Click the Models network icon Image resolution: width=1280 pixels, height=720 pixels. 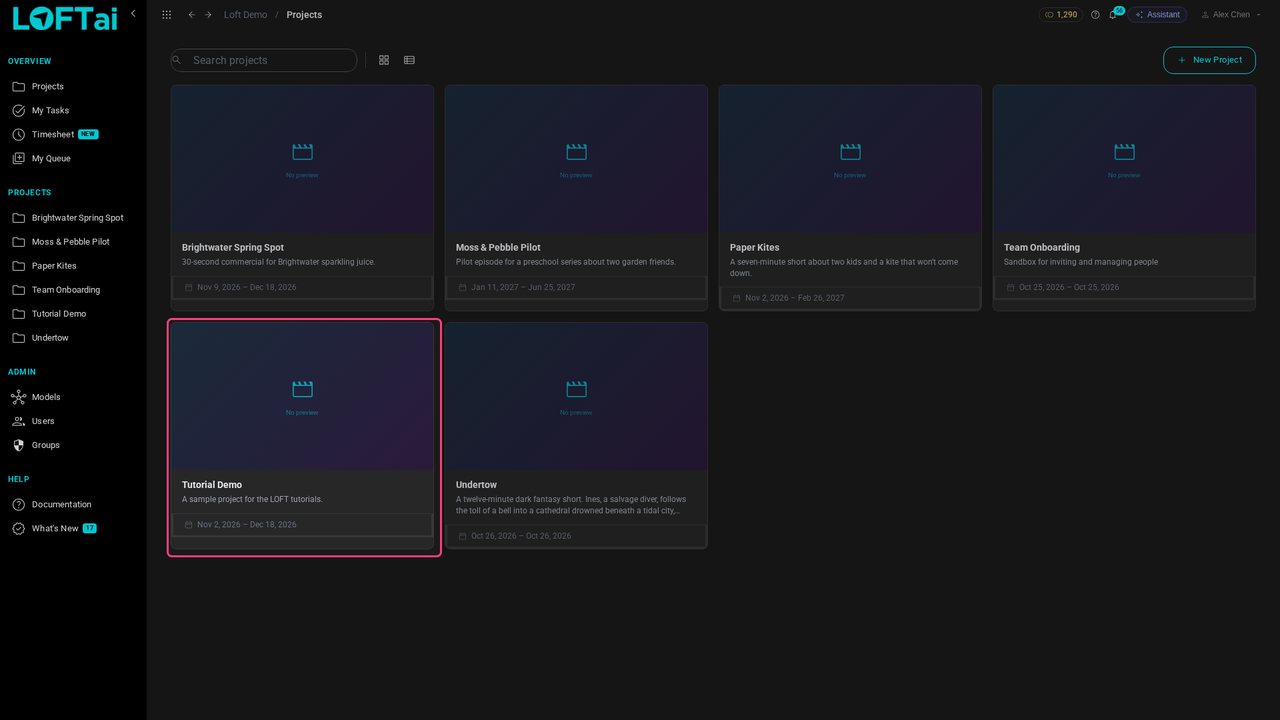coord(18,397)
